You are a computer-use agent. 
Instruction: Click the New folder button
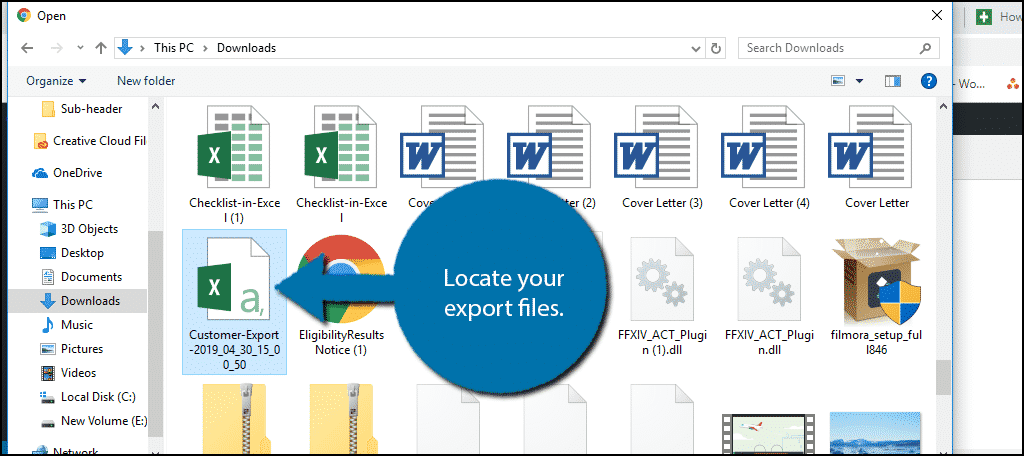click(x=146, y=81)
